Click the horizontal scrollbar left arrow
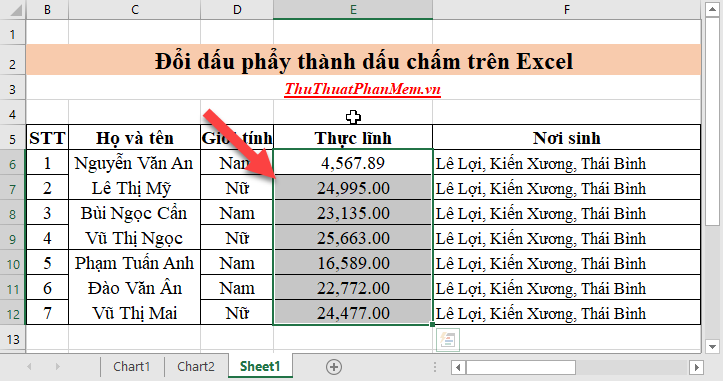 [x=458, y=368]
